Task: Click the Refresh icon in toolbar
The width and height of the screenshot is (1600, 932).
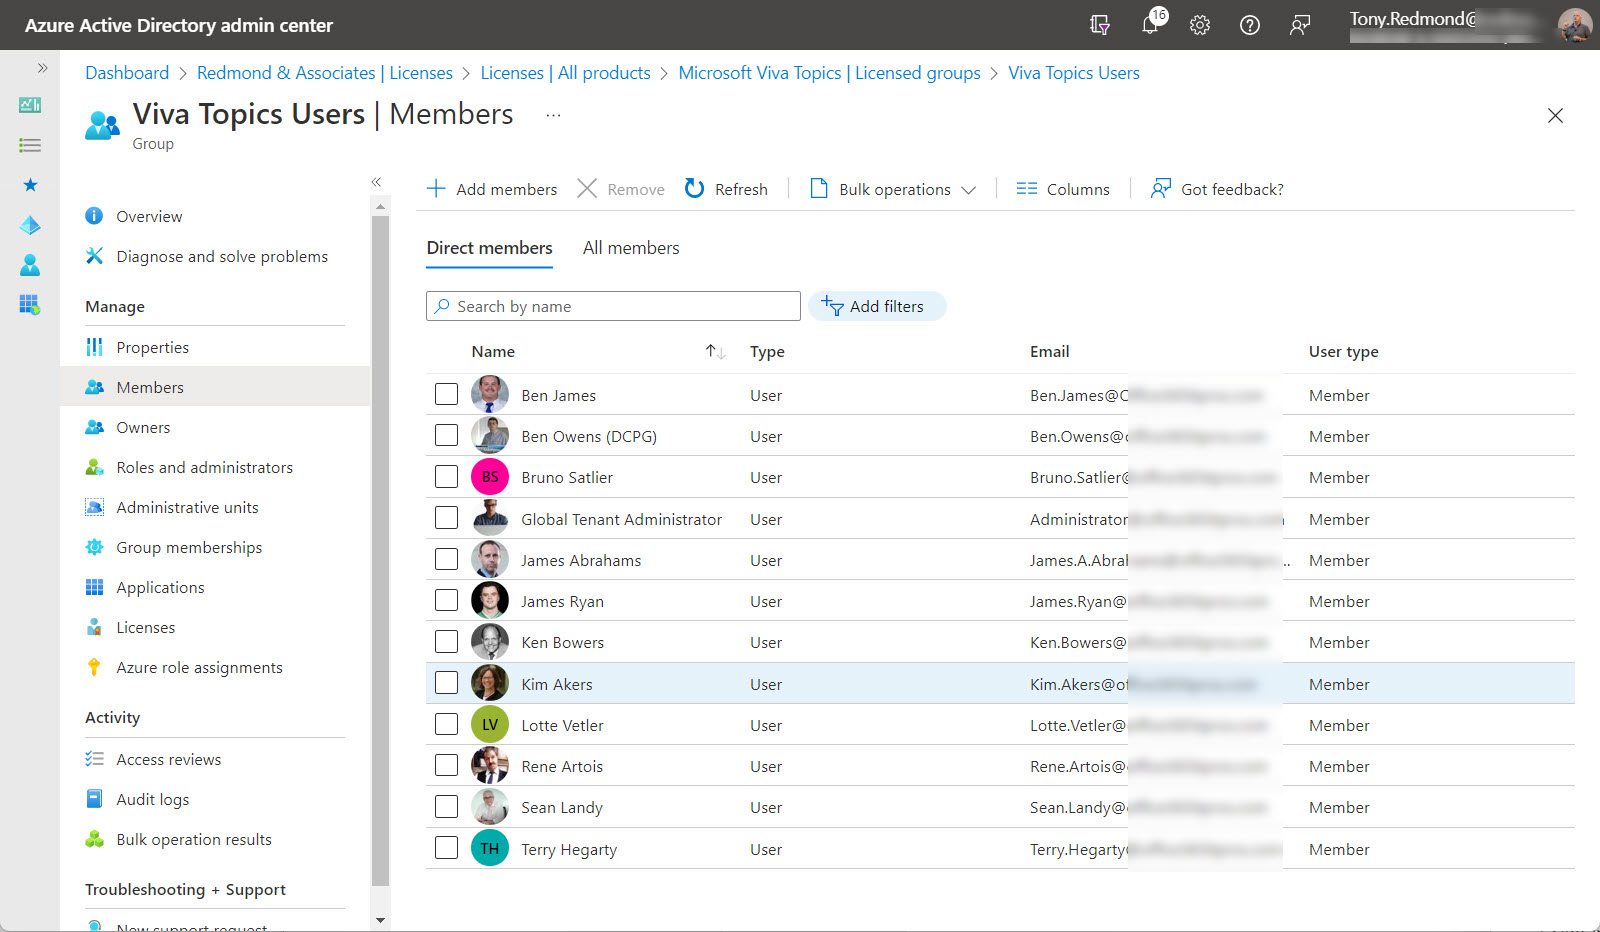Action: (695, 189)
